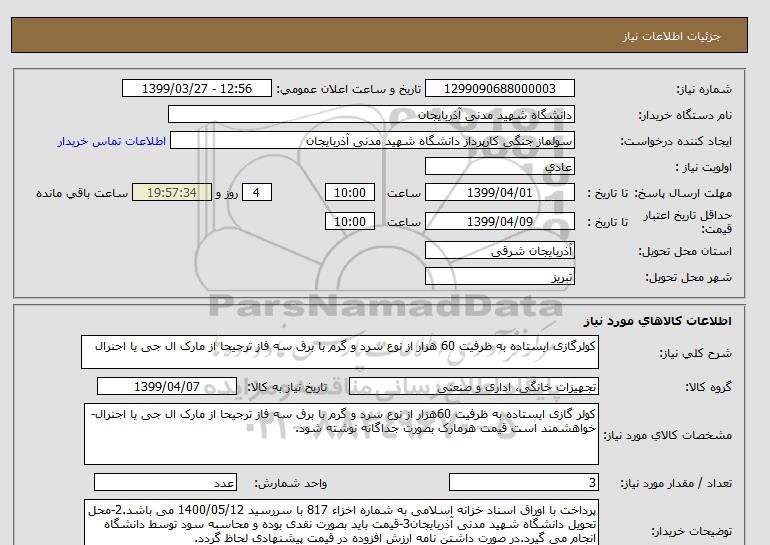Click the public announcement date field 1399/03/27 - 12:56
Image resolution: width=770 pixels, height=545 pixels.
(196, 88)
